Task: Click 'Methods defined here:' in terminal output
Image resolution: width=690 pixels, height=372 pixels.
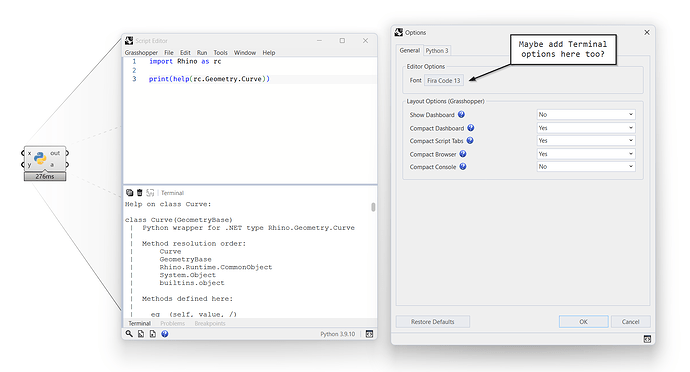Action: tap(187, 298)
